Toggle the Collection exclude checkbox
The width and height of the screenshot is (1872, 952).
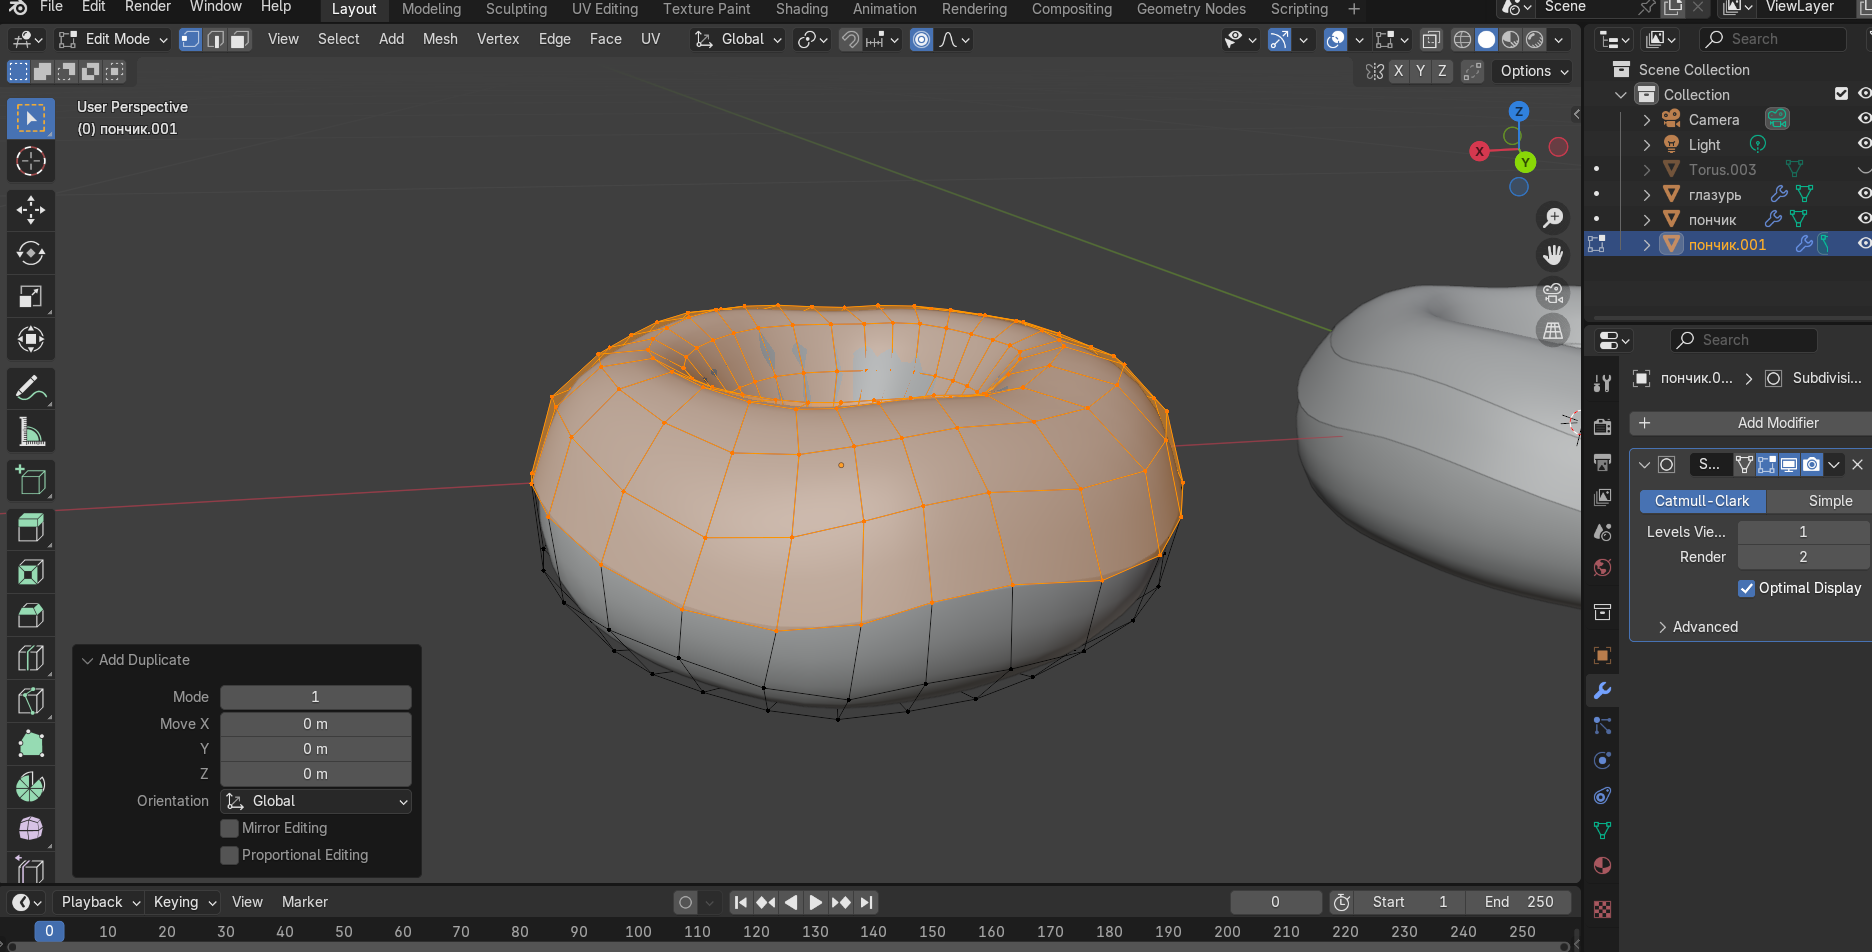pyautogui.click(x=1841, y=94)
